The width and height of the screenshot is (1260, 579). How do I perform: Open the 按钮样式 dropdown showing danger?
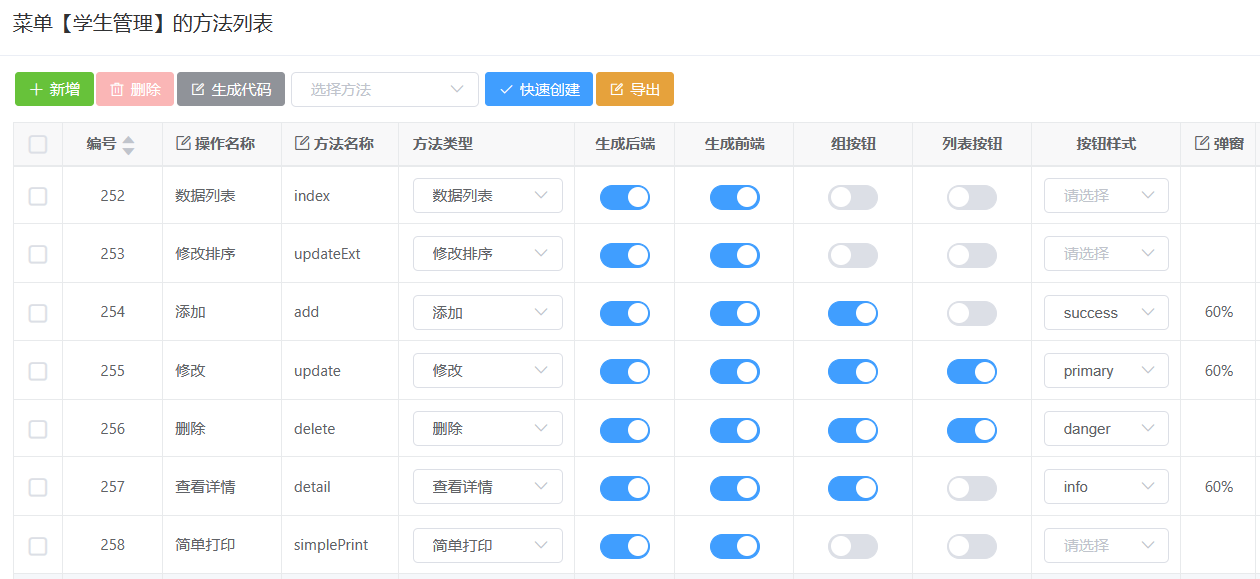click(1106, 429)
